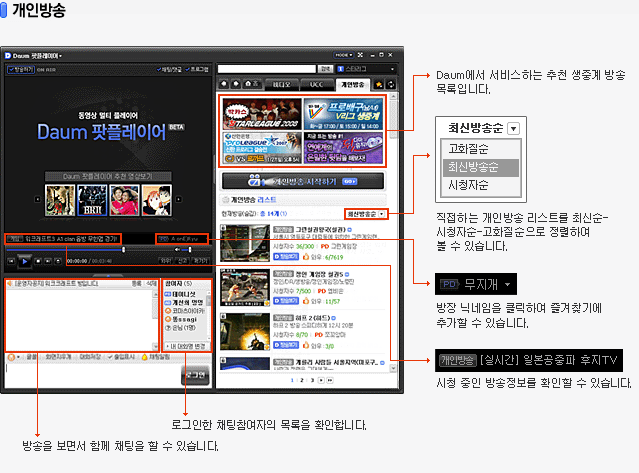
Task: Click the play button
Action: (24, 261)
